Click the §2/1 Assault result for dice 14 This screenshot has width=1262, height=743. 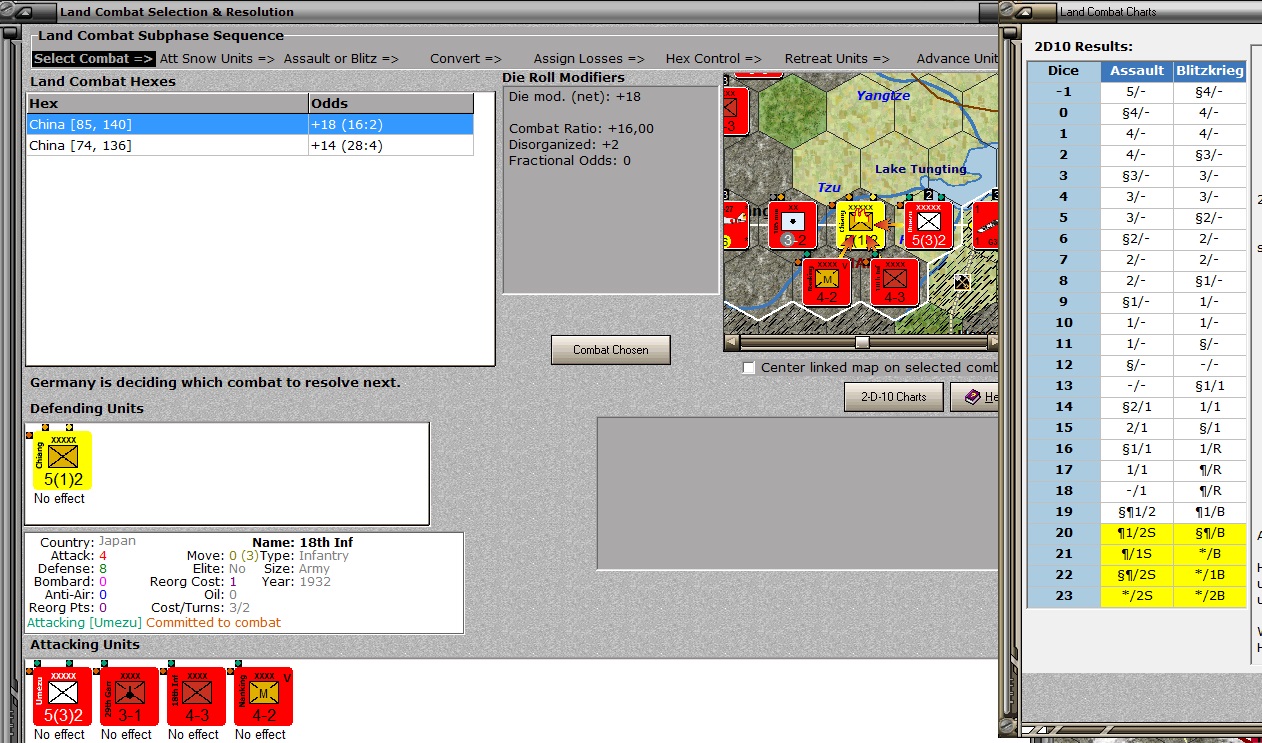(1137, 407)
